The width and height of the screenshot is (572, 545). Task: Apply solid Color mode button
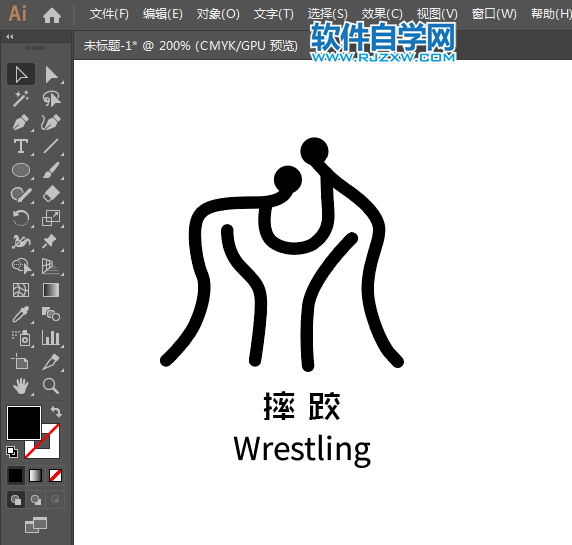(16, 475)
